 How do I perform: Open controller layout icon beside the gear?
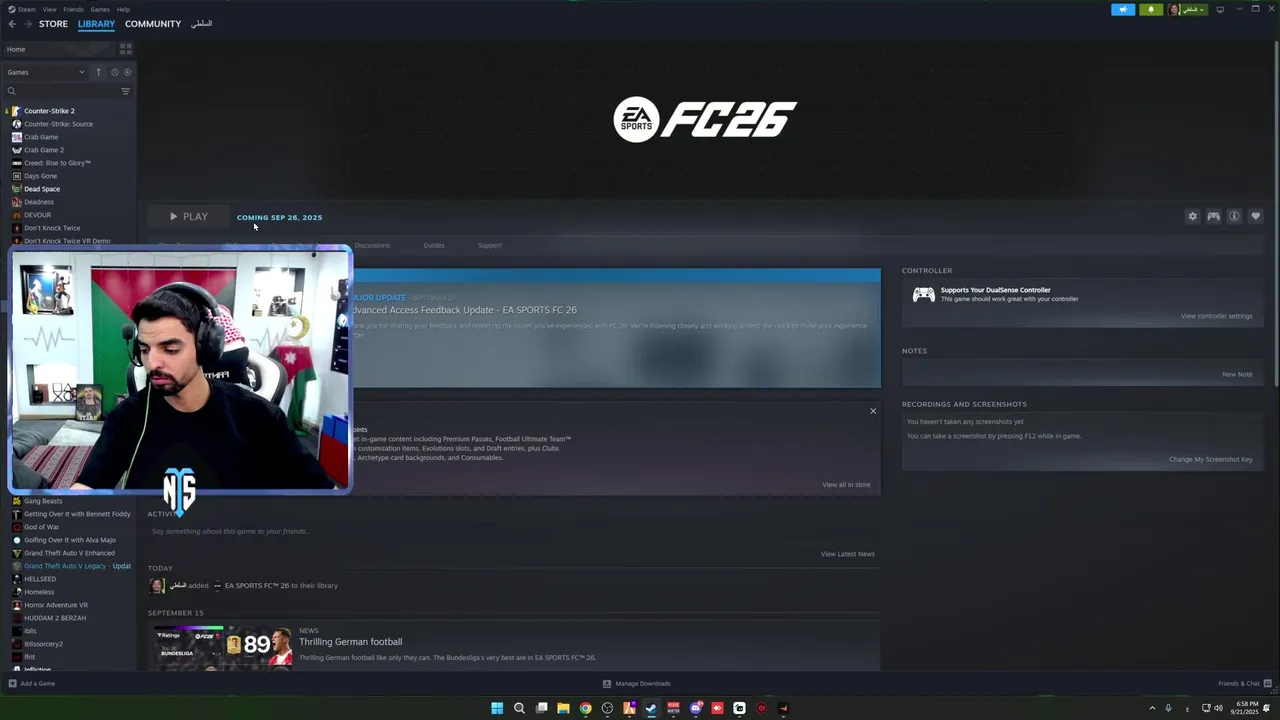tap(1213, 217)
